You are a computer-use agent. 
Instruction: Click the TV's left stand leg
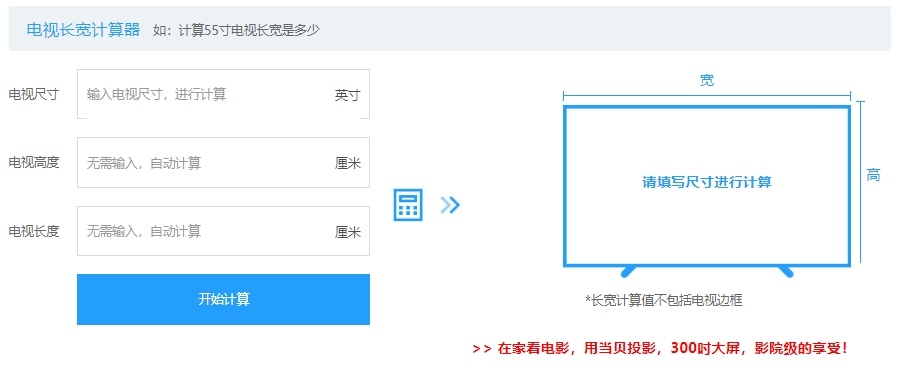[x=627, y=271]
